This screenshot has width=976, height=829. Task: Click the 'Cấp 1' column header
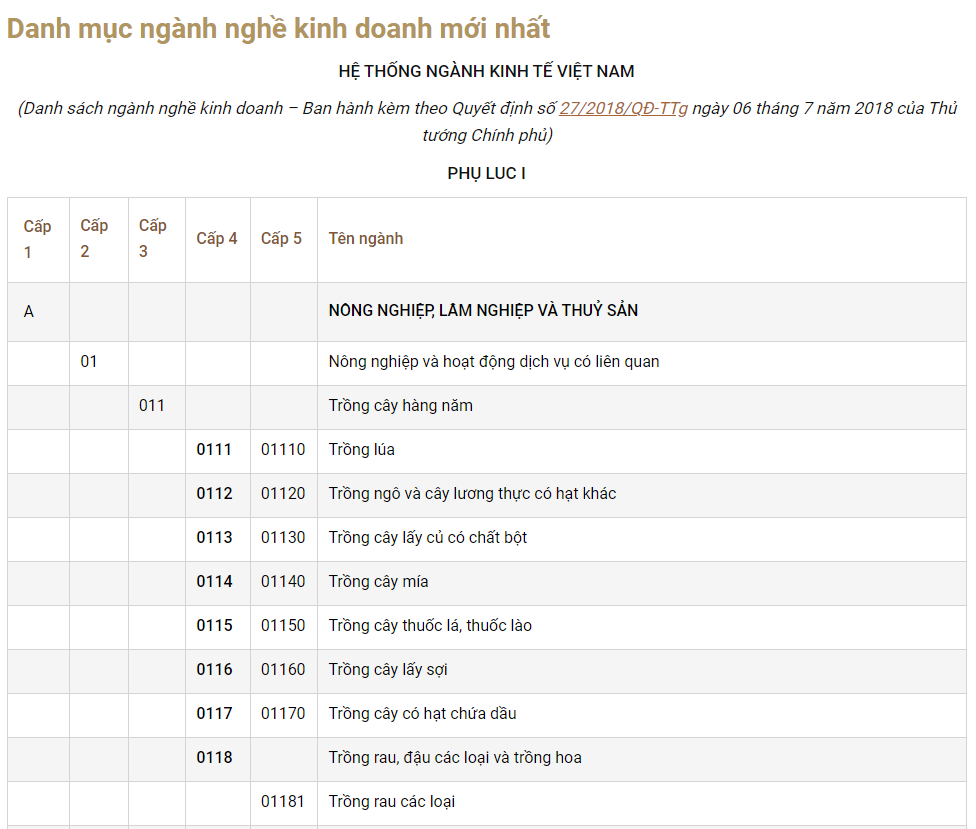(x=37, y=239)
